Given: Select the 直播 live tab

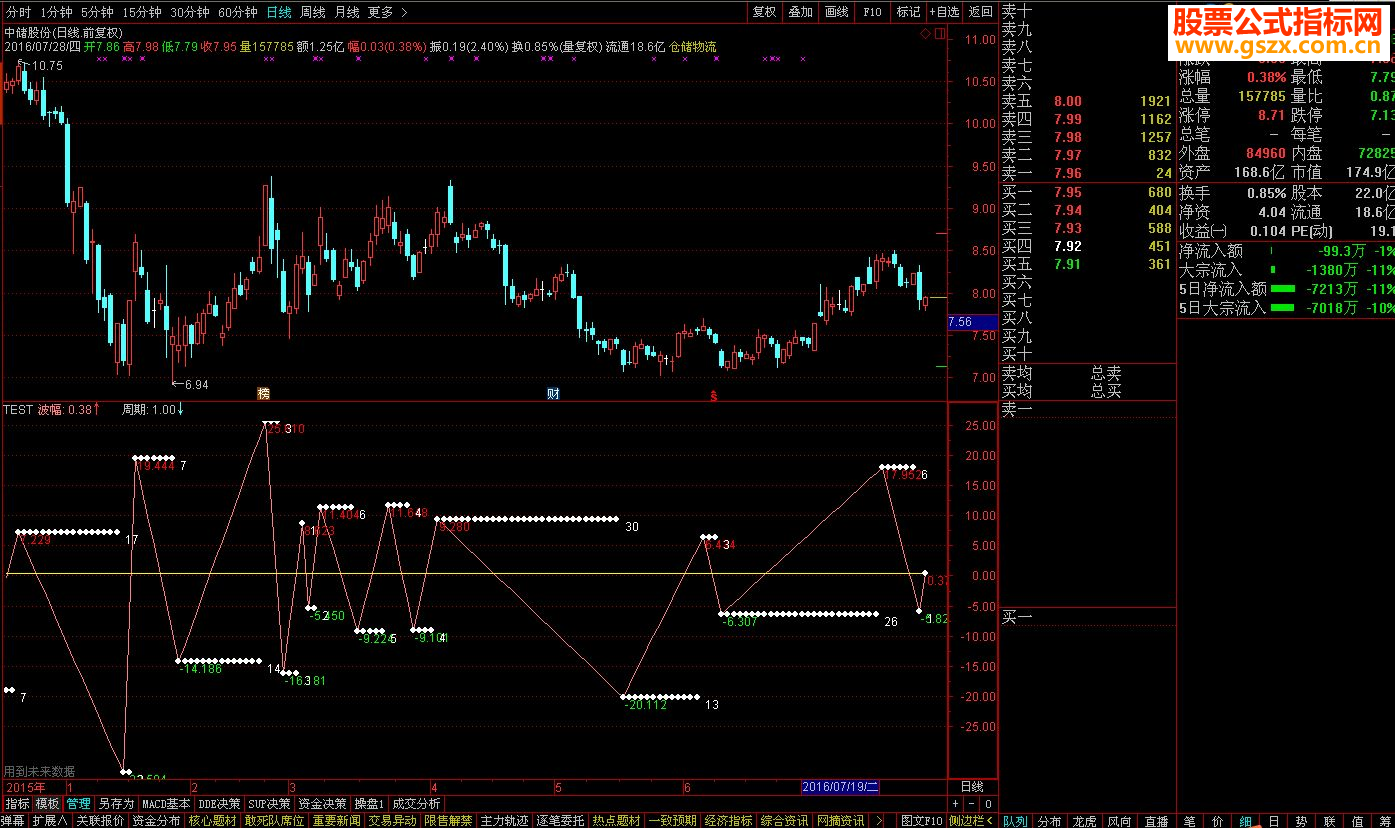Looking at the screenshot, I should pos(1156,821).
